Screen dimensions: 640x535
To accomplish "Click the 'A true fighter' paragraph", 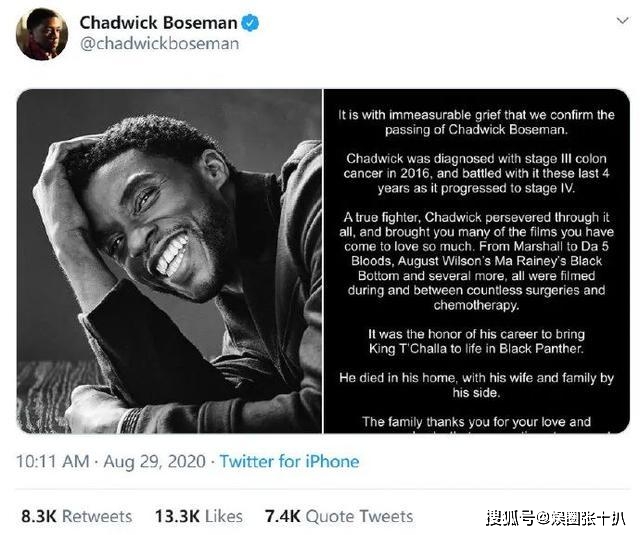I will pyautogui.click(x=476, y=261).
